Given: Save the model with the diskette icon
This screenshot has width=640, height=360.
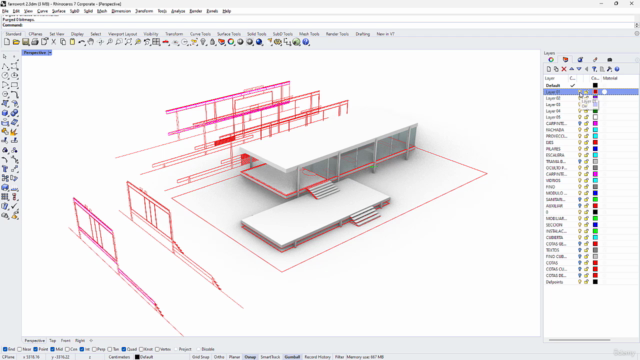Looking at the screenshot, I should [x=25, y=42].
